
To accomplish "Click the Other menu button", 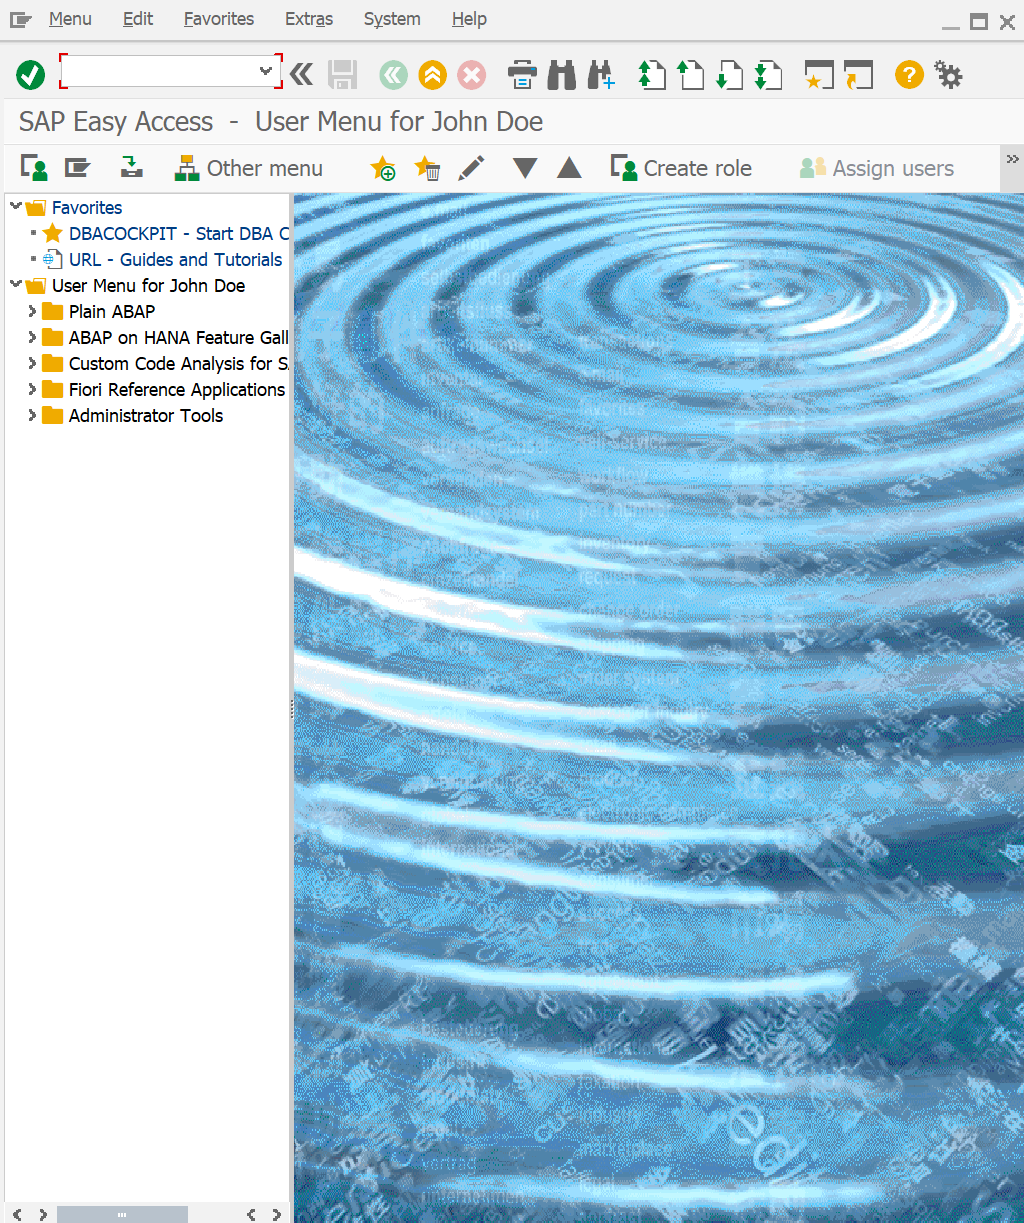I will click(x=248, y=168).
